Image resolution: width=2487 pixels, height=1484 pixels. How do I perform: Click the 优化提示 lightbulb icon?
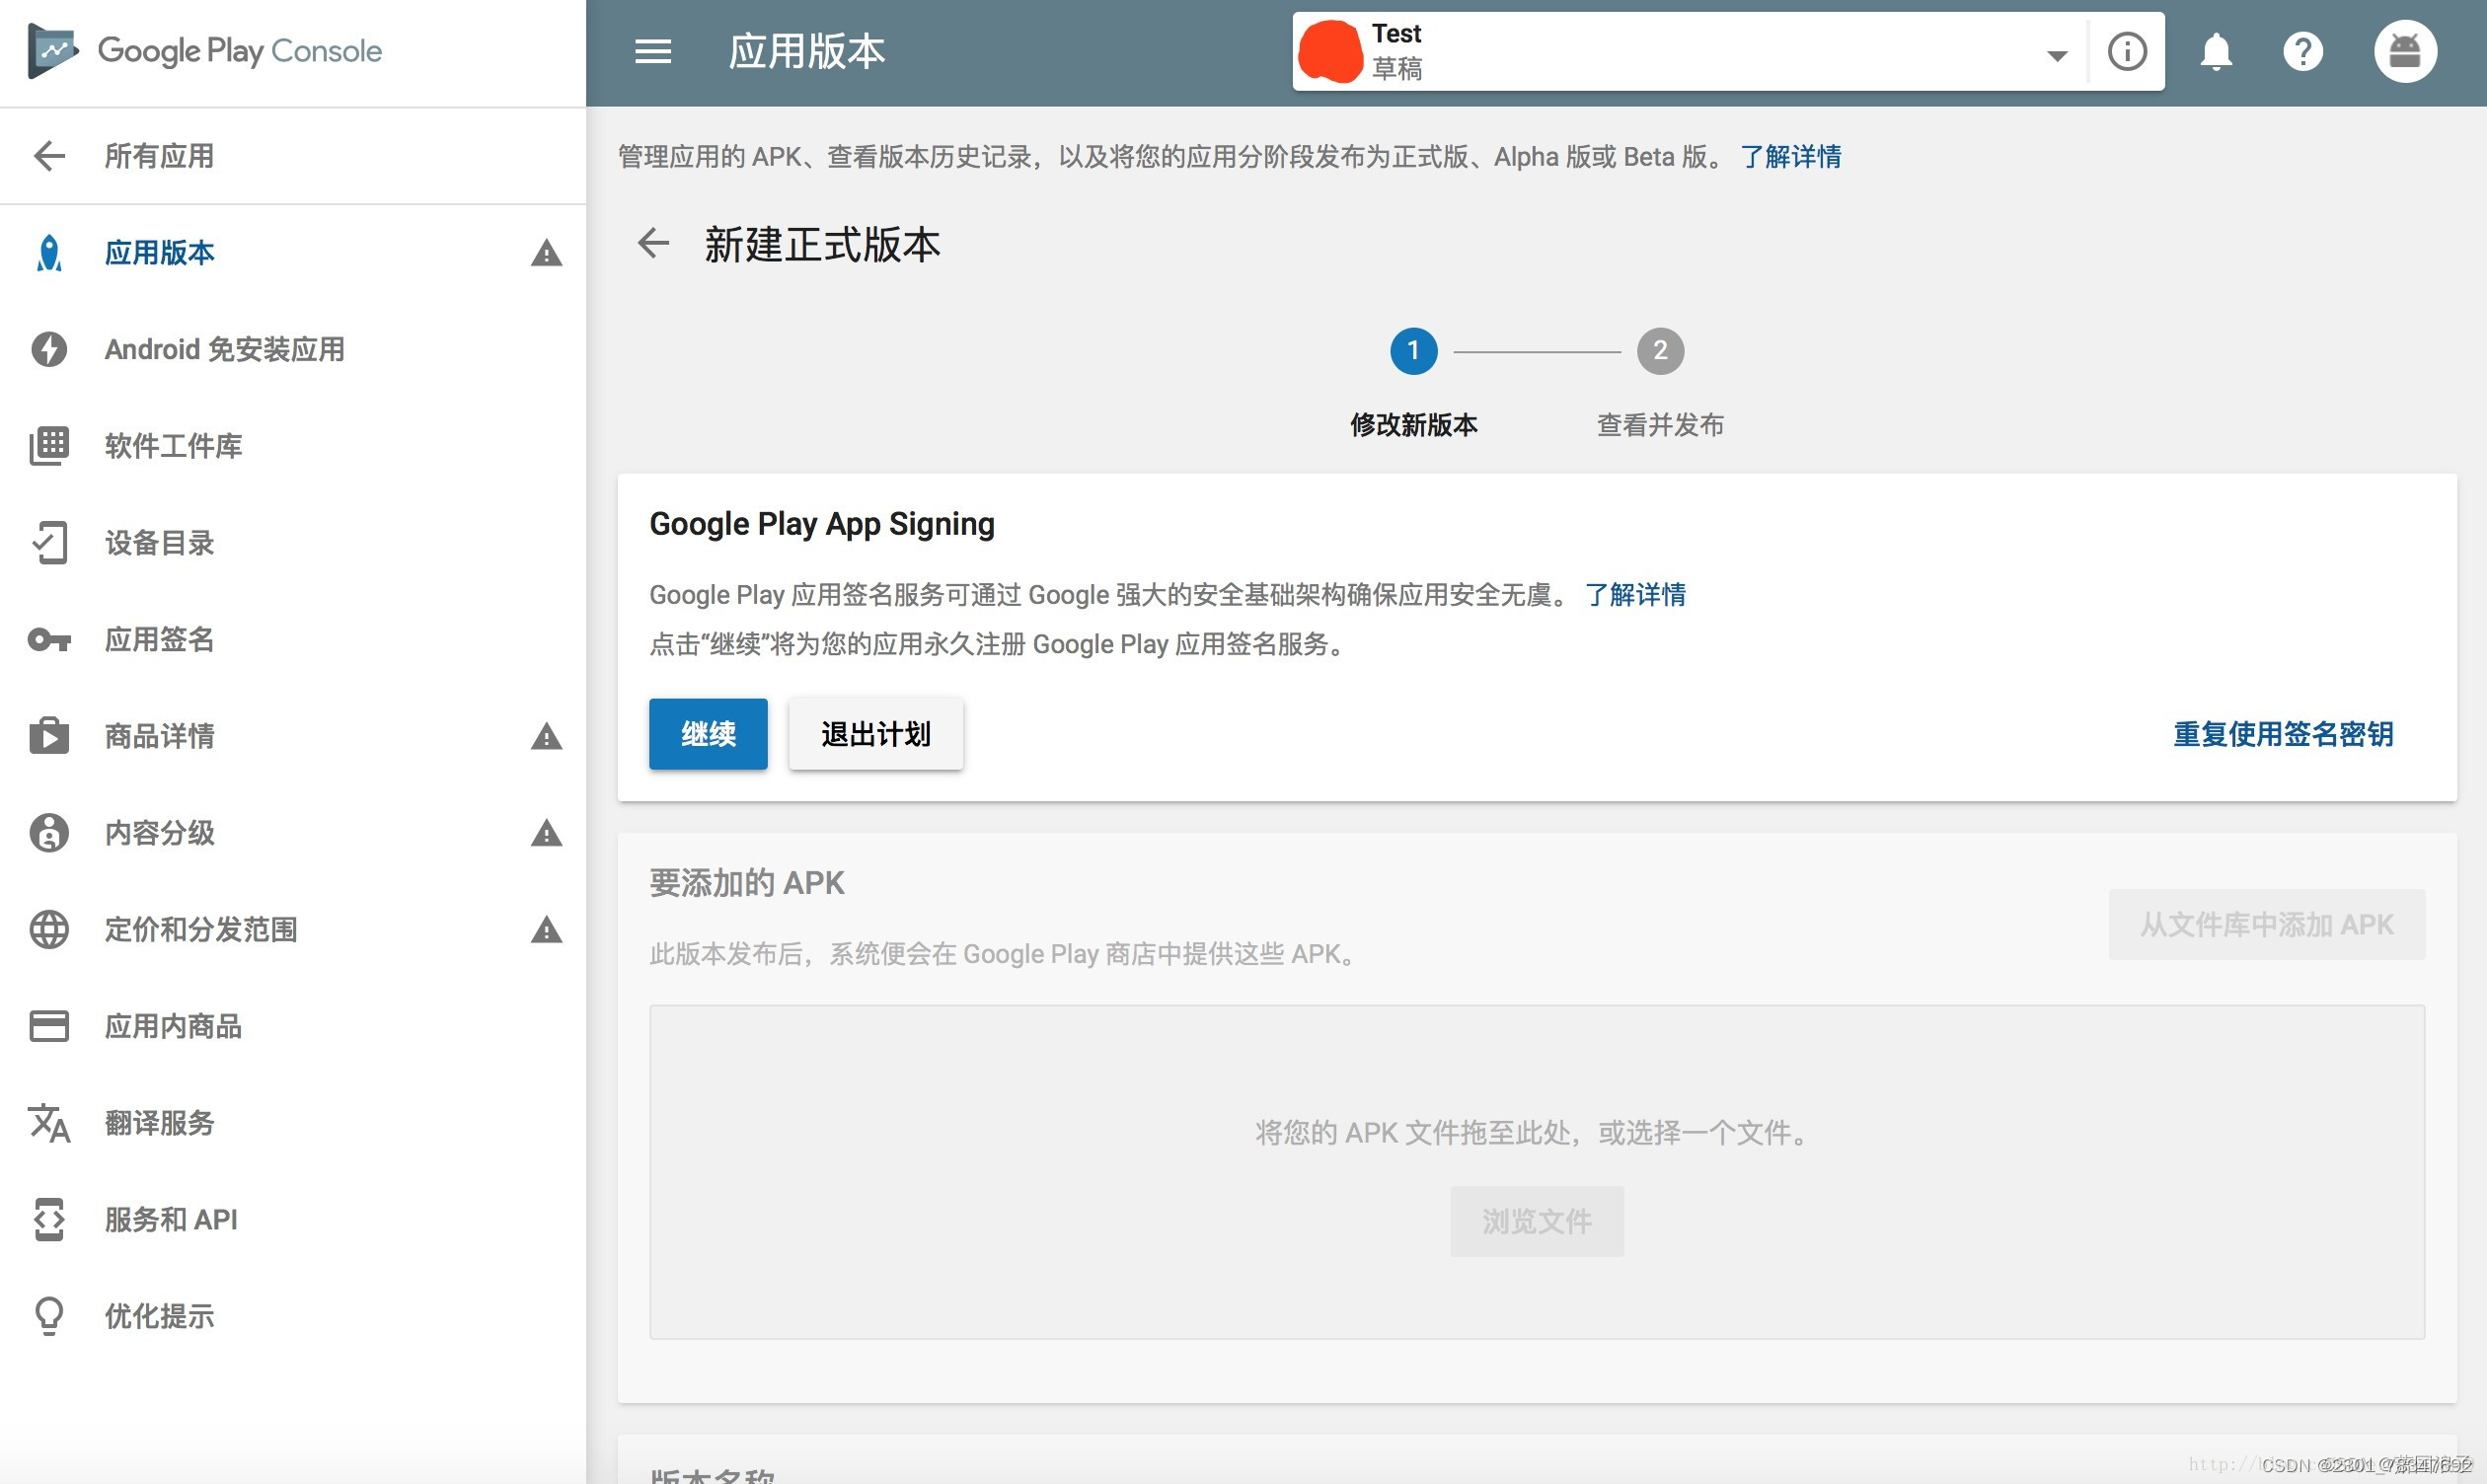click(47, 1314)
